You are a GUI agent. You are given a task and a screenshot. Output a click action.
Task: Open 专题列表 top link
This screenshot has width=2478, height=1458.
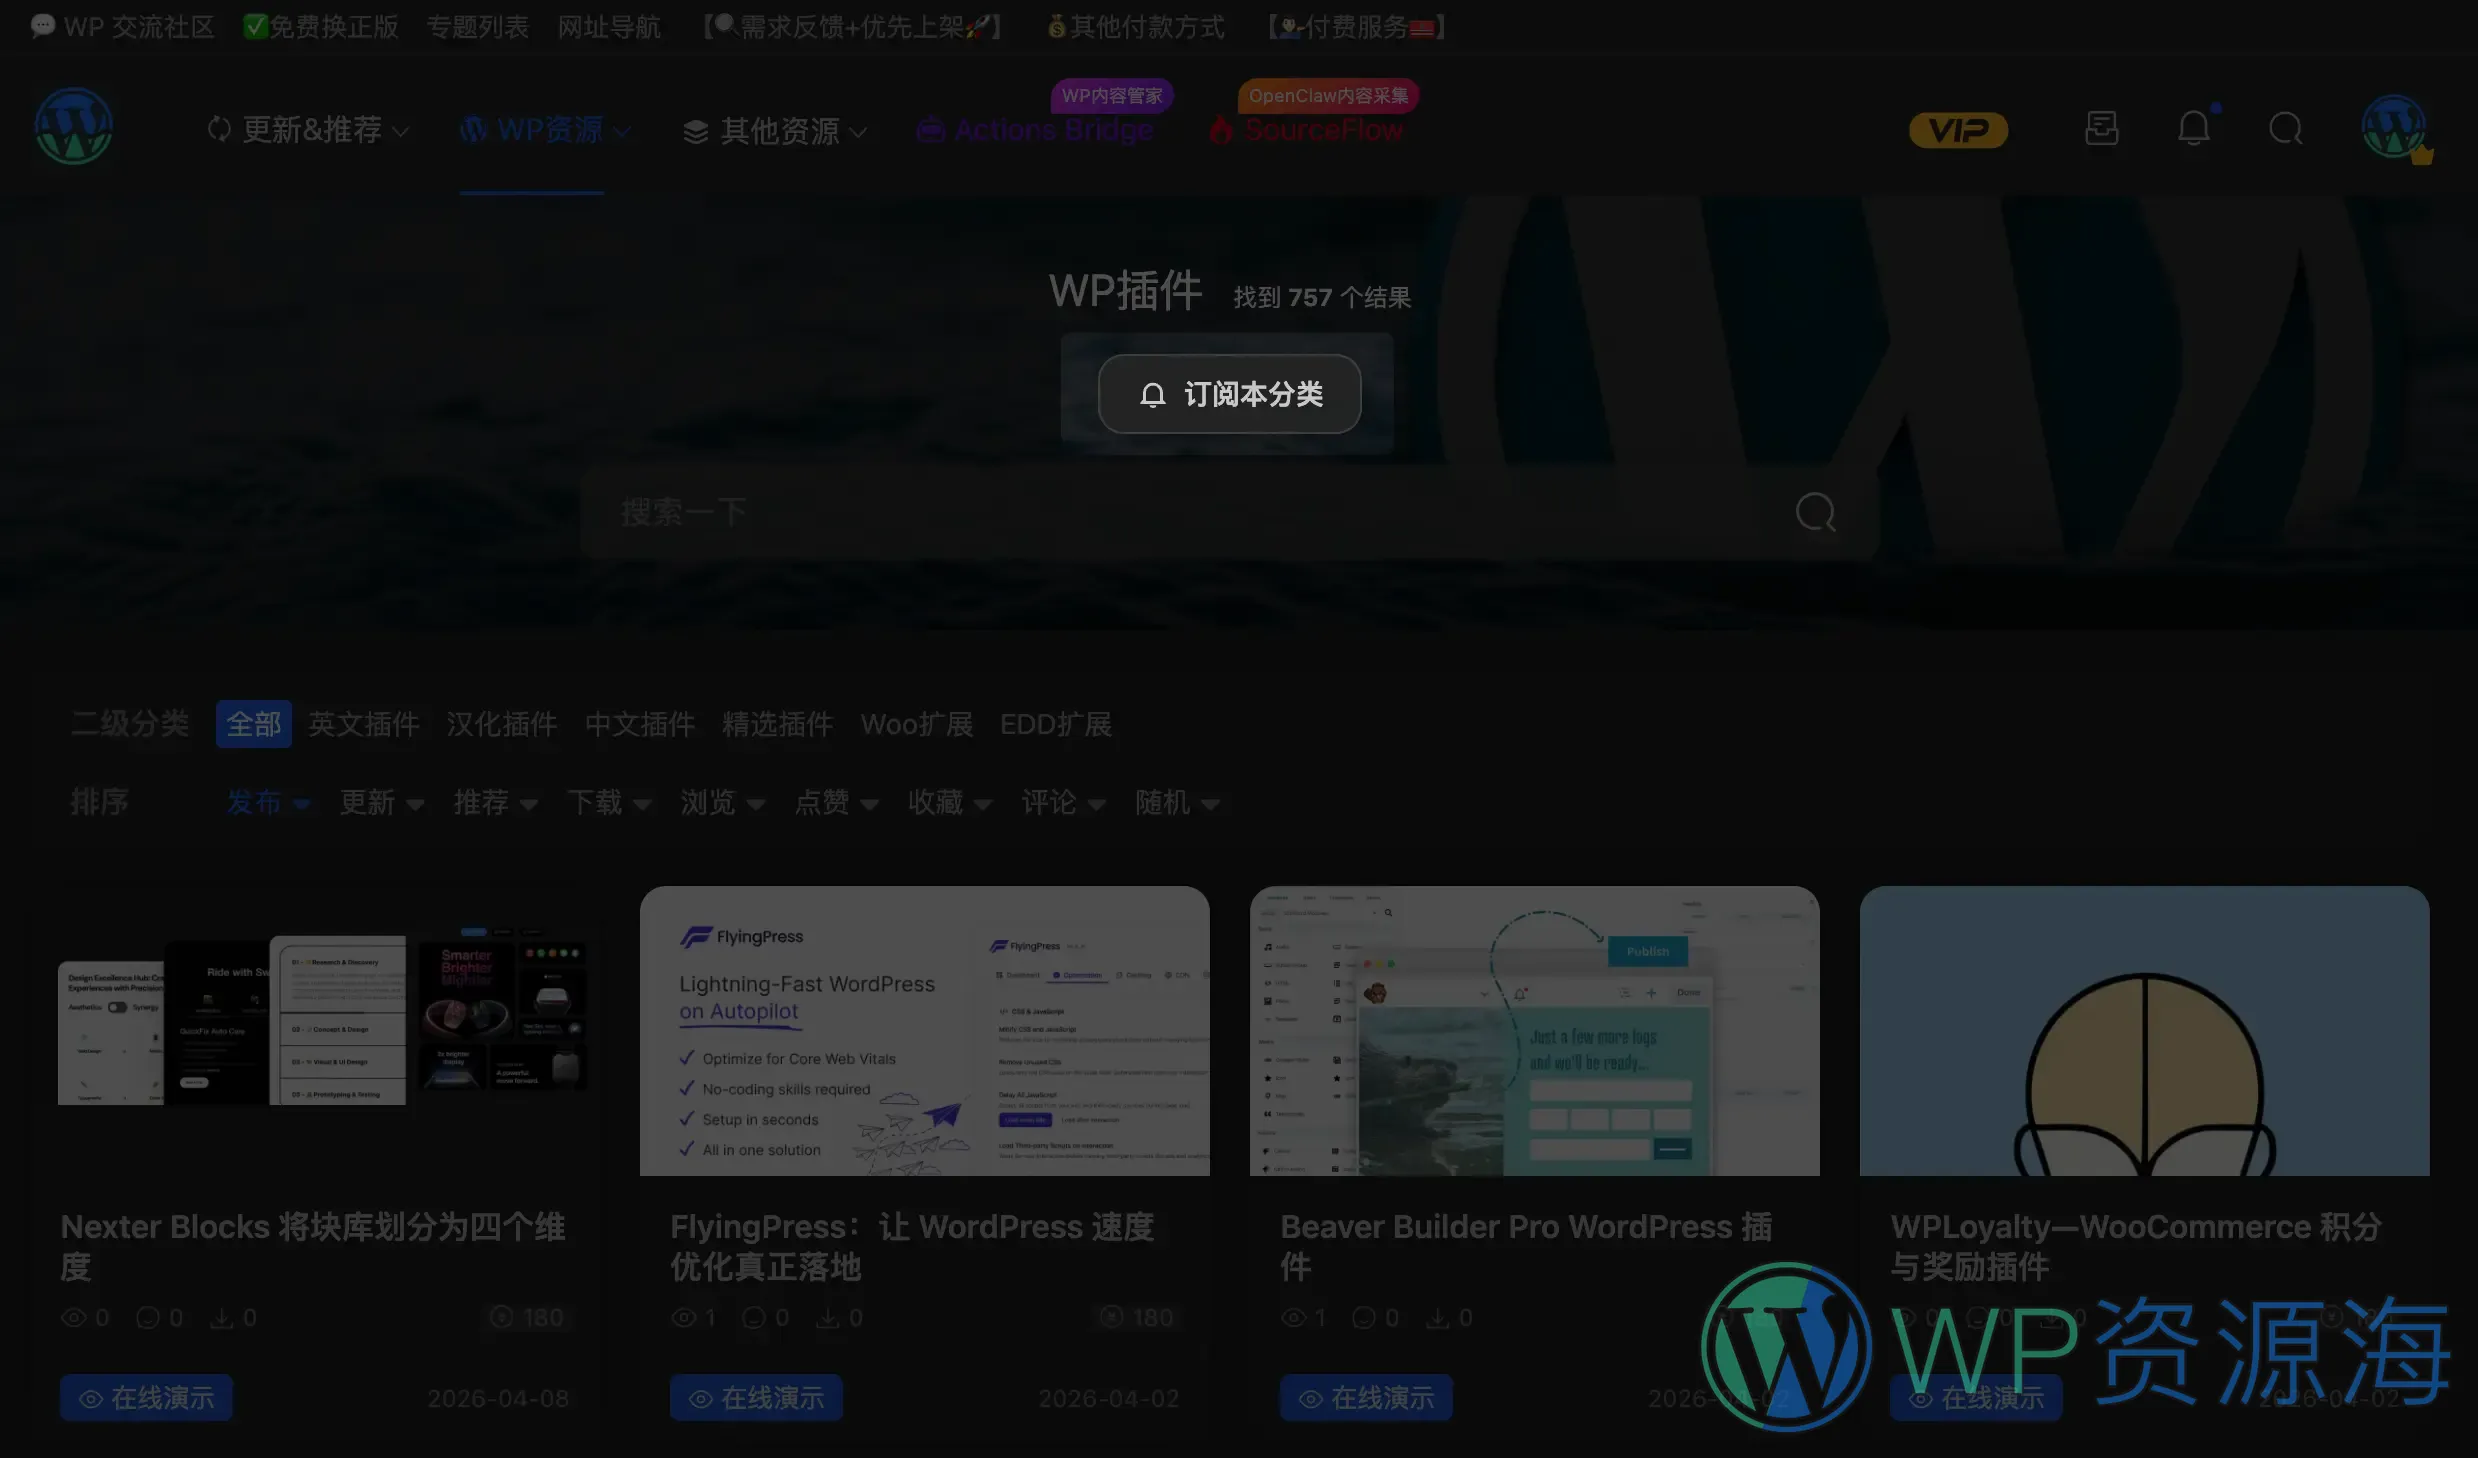(x=478, y=27)
